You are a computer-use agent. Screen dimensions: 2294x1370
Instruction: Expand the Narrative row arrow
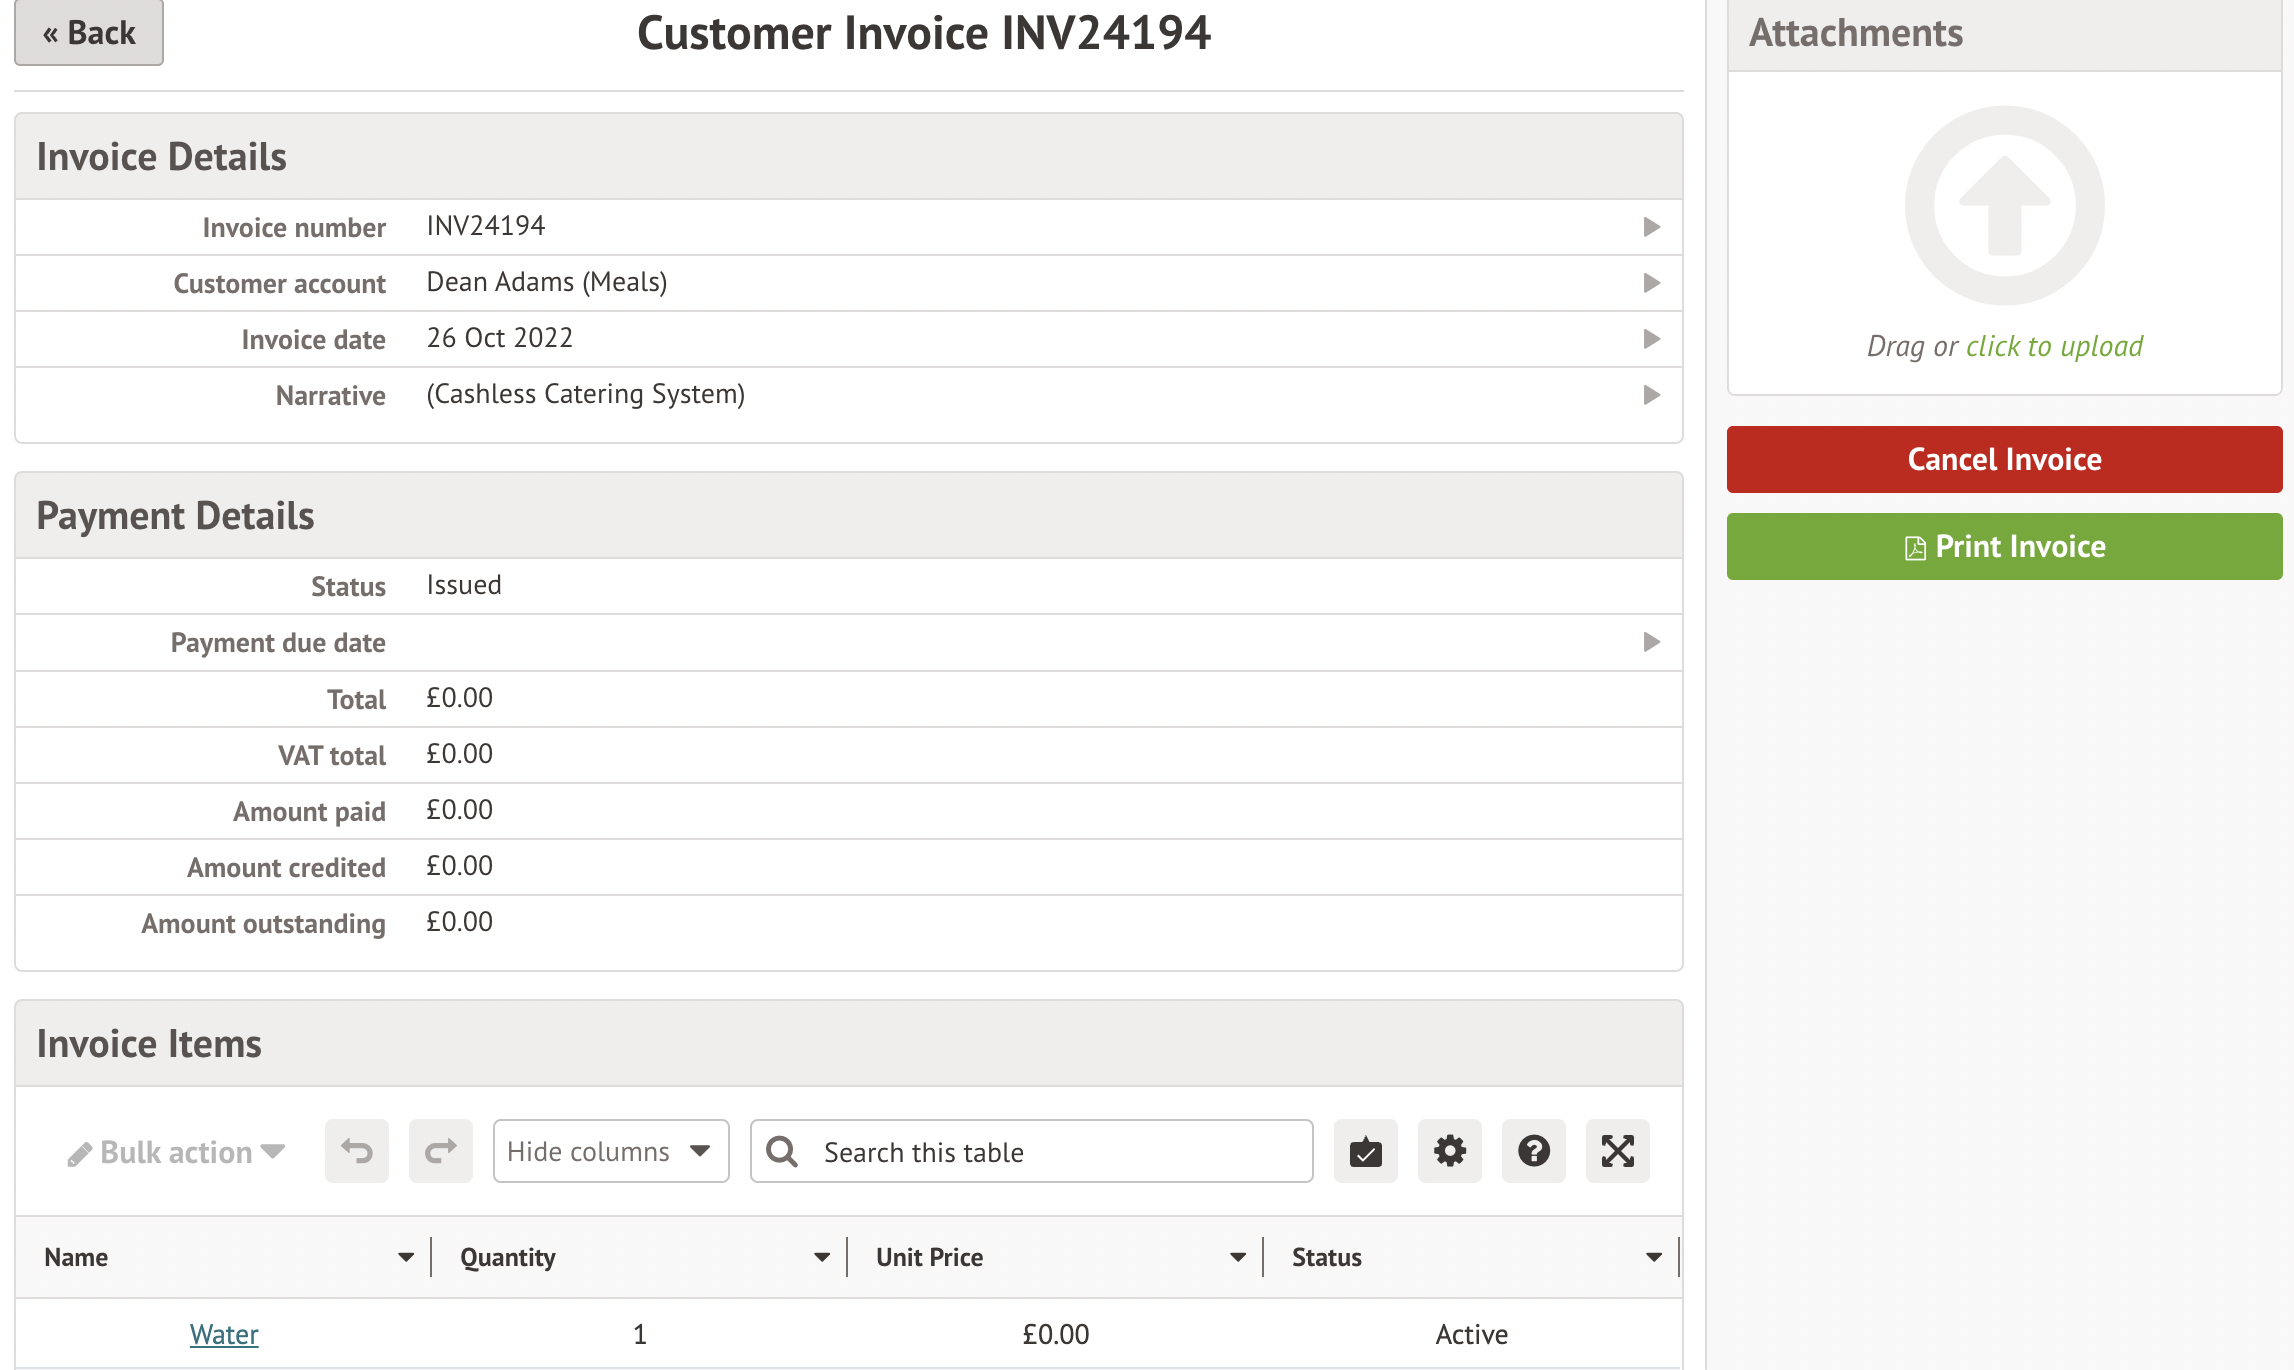coord(1651,395)
